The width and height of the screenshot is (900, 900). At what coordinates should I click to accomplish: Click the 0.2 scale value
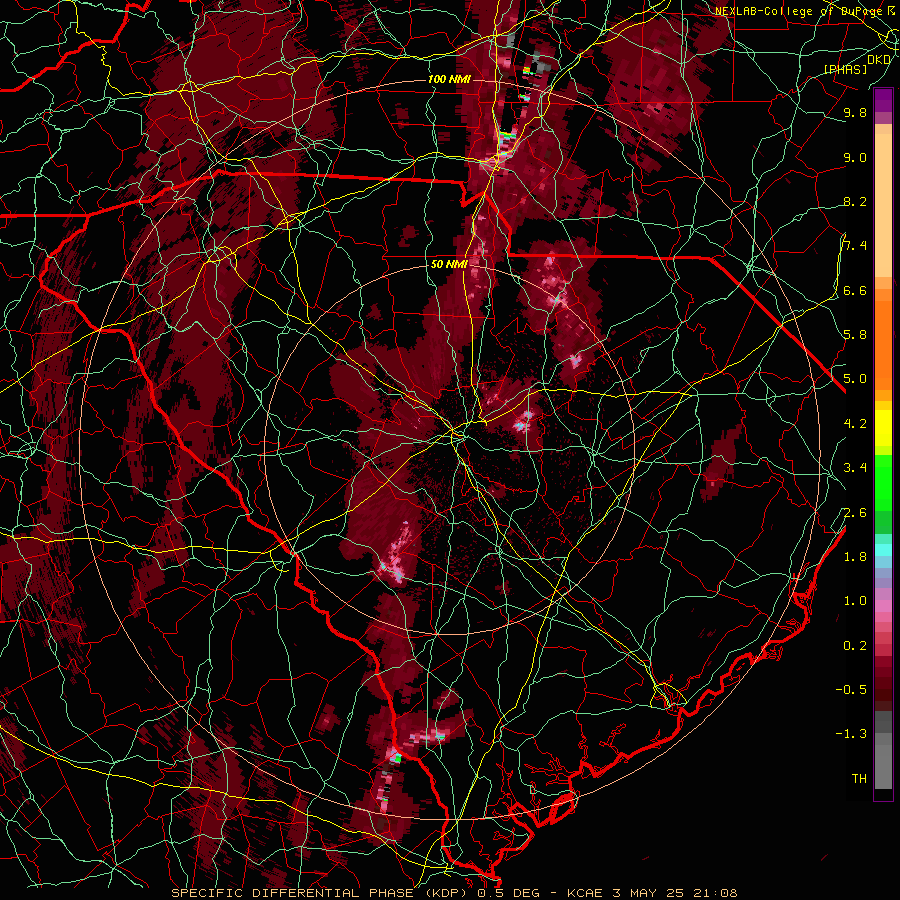(x=855, y=646)
